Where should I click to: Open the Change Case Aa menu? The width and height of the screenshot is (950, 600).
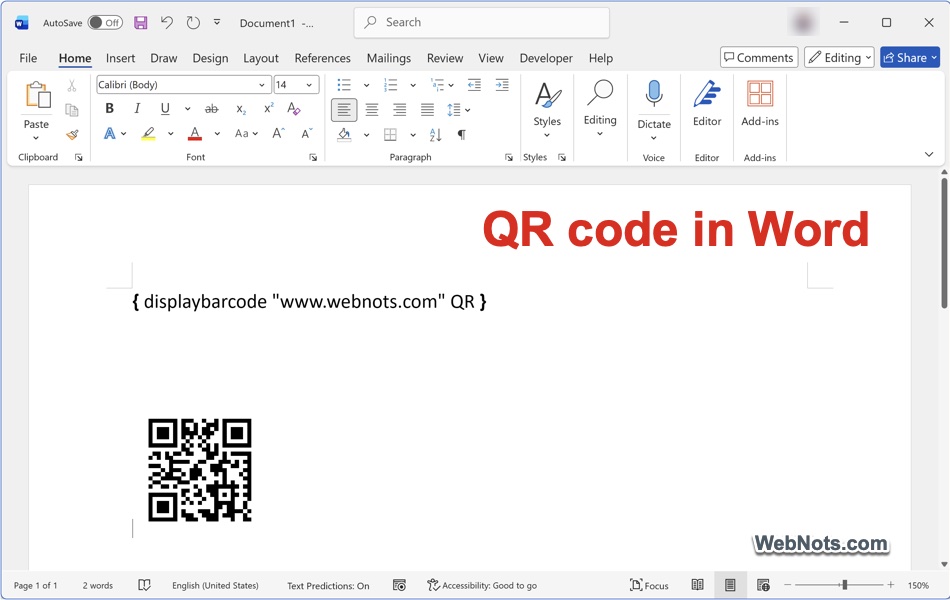(x=246, y=133)
